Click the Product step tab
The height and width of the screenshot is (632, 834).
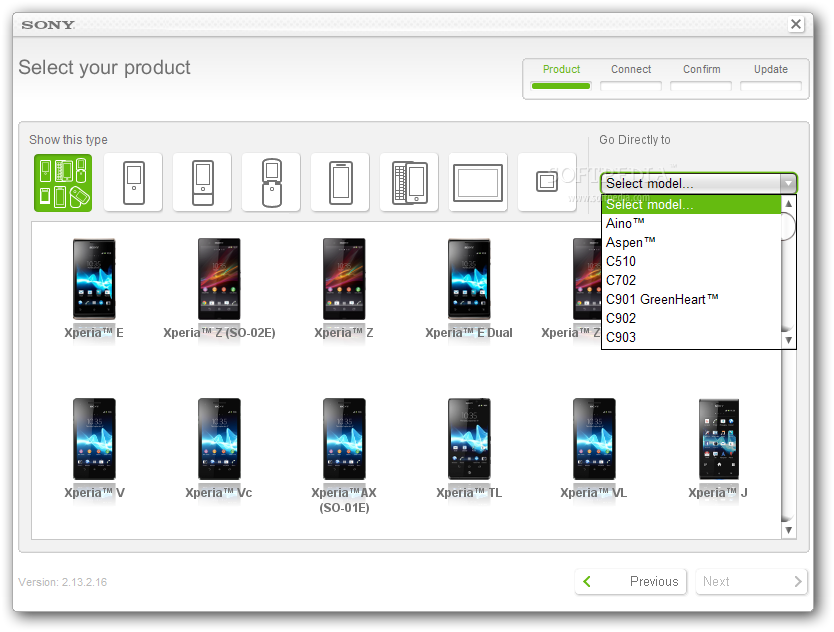(561, 77)
